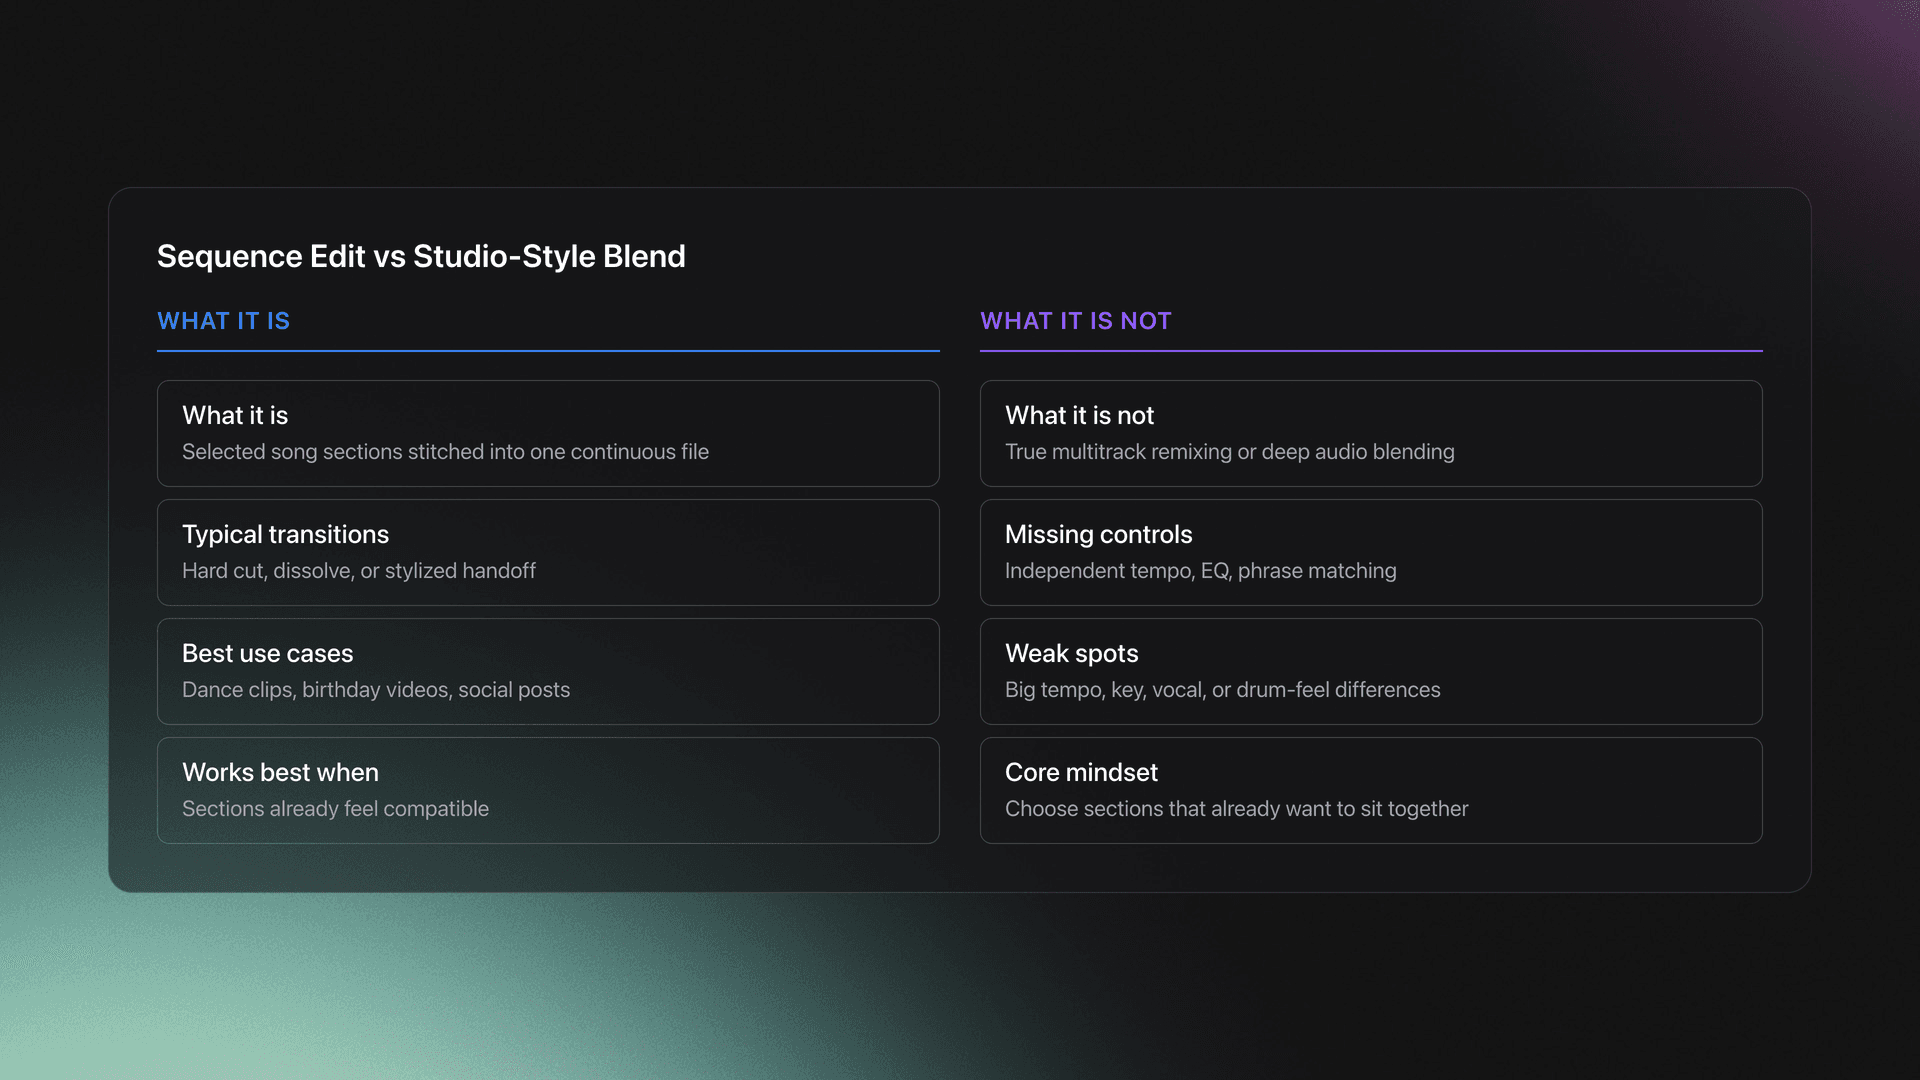
Task: Click "Dance clips, birthday videos, social posts" text
Action: click(376, 689)
